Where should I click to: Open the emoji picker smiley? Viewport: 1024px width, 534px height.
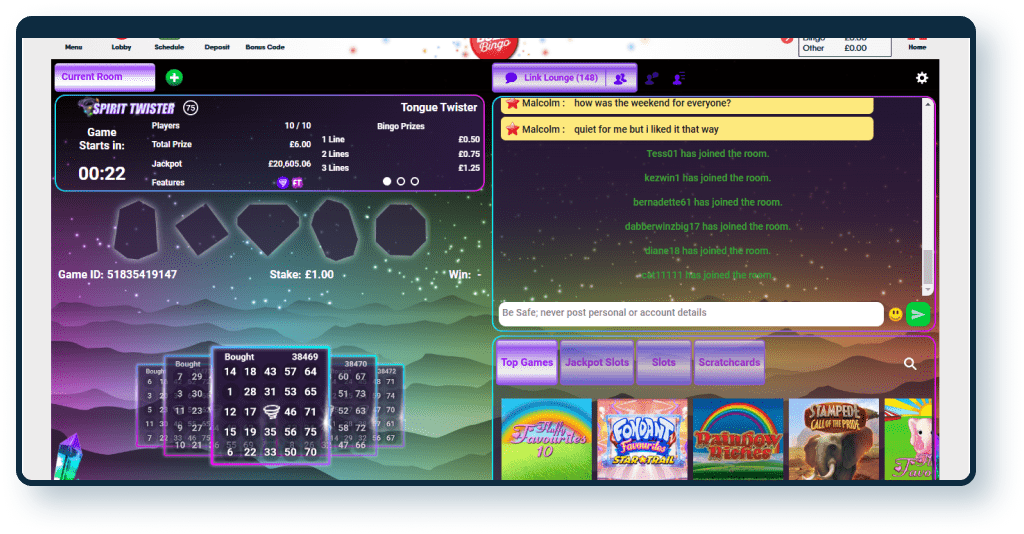click(895, 314)
